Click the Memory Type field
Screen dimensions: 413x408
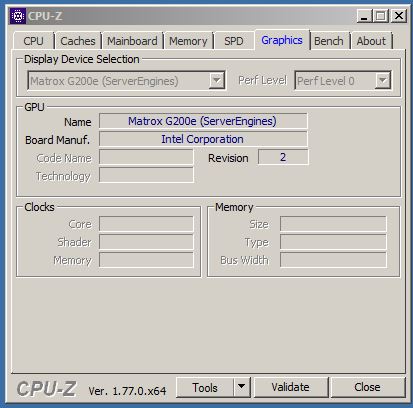[x=333, y=242]
